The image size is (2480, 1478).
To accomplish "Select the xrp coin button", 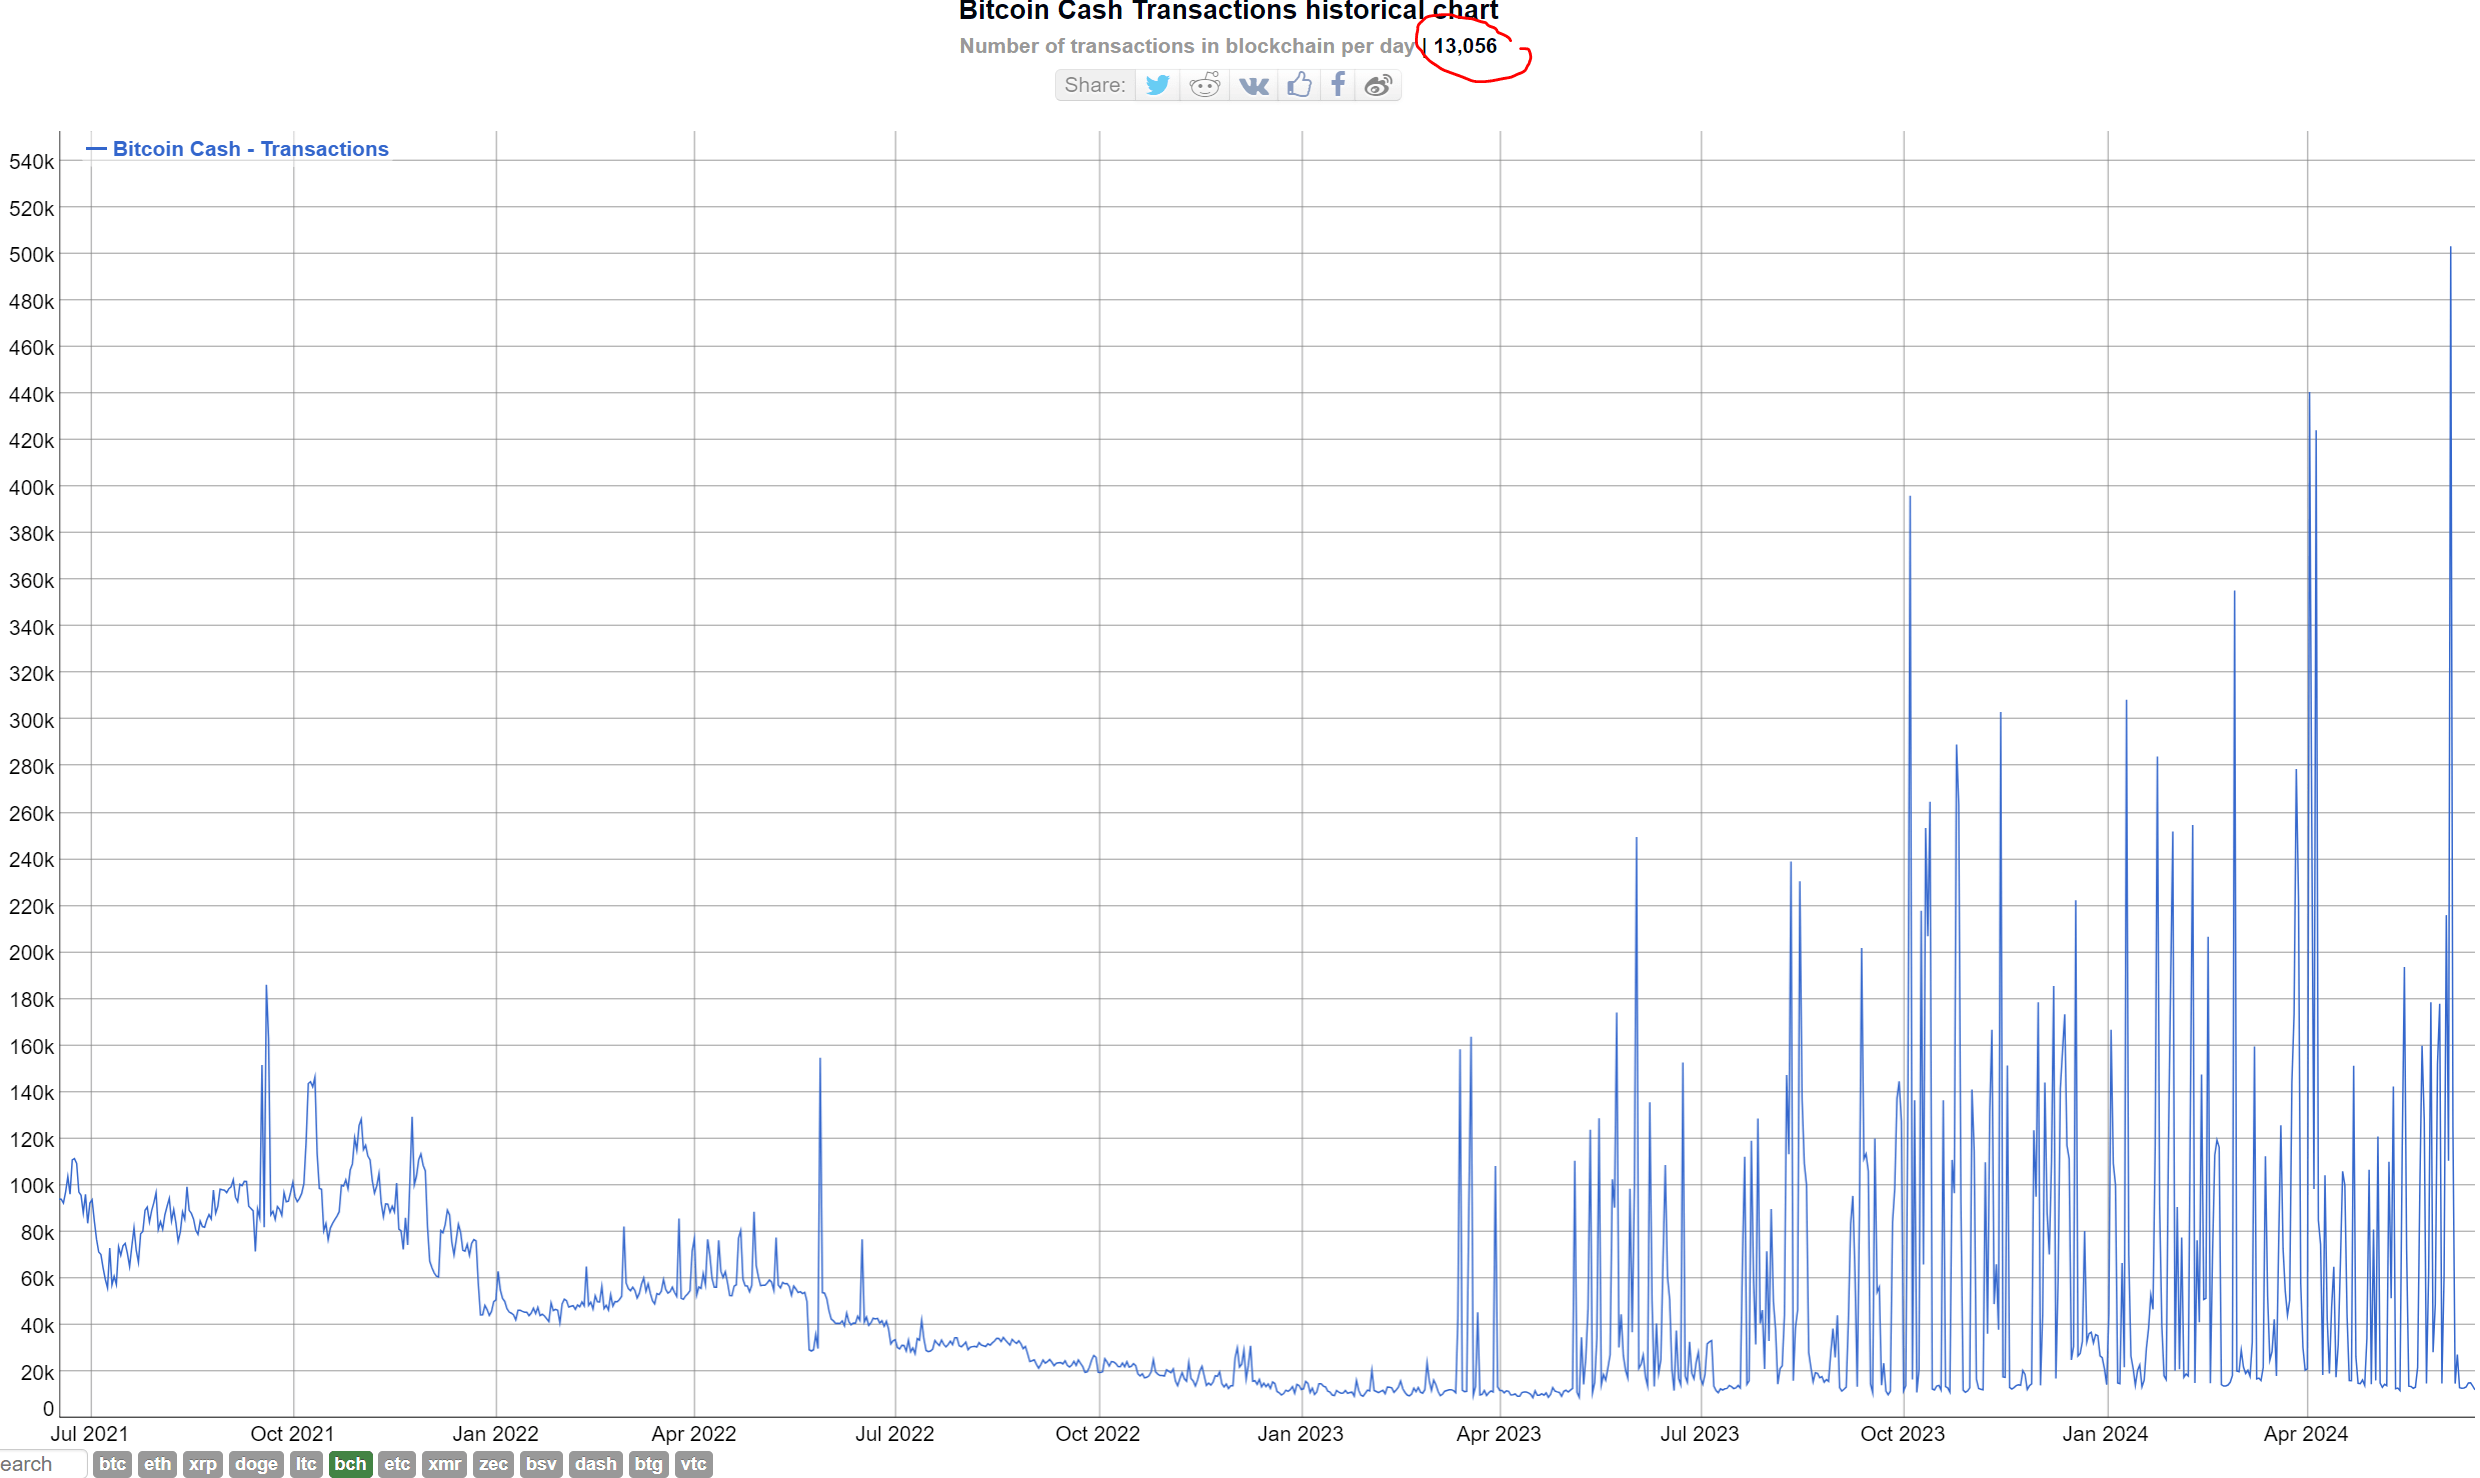I will click(x=203, y=1464).
